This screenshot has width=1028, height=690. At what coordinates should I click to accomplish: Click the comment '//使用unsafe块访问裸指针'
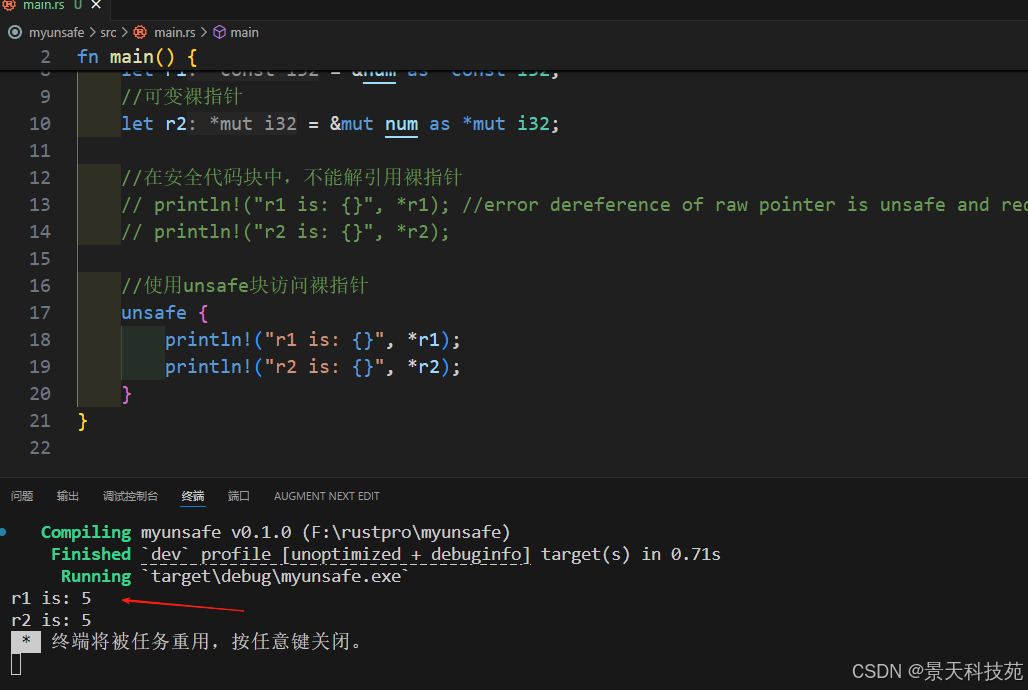coord(245,285)
